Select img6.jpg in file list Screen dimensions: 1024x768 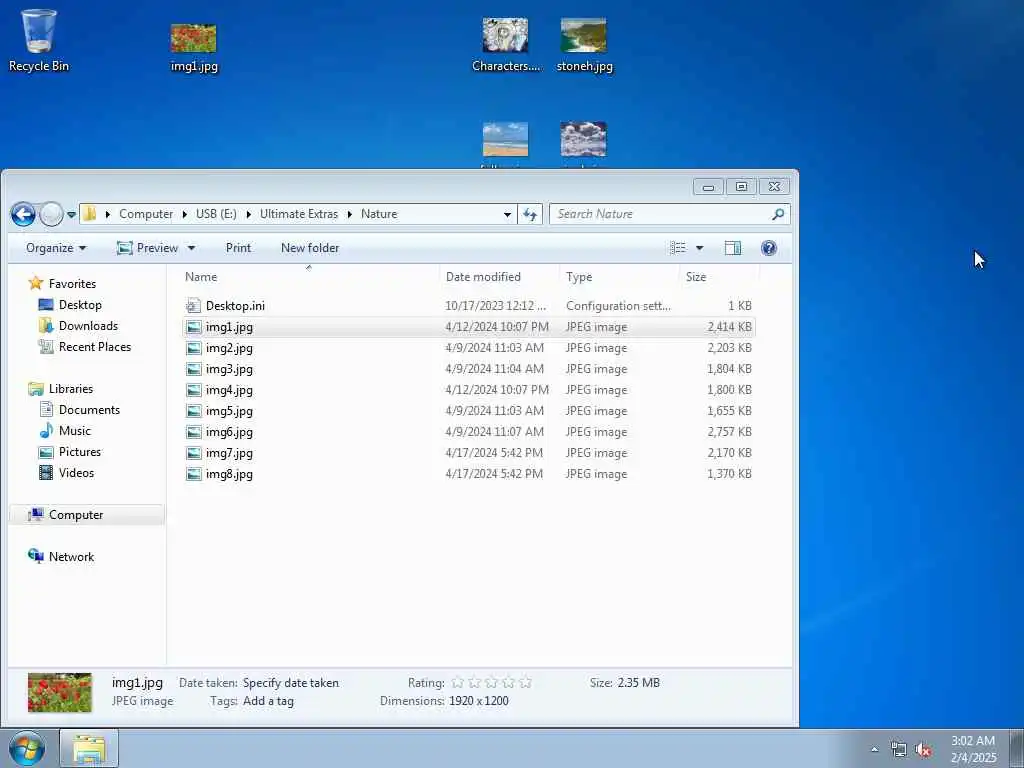tap(468, 432)
